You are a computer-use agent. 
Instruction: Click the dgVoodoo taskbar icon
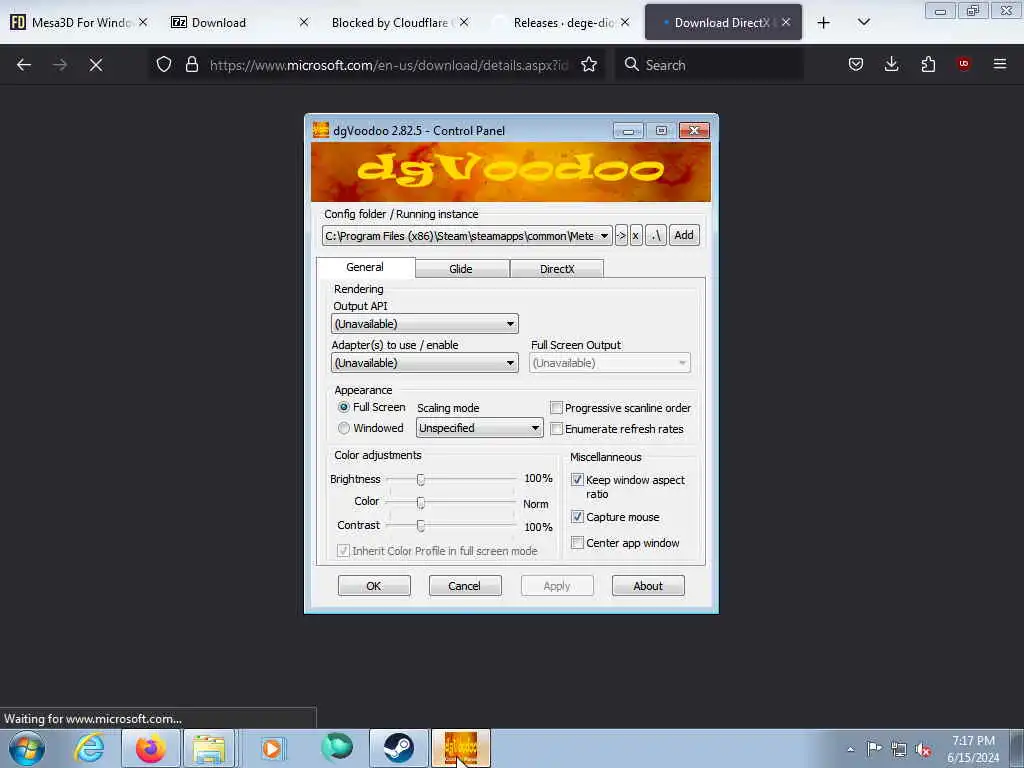click(460, 748)
